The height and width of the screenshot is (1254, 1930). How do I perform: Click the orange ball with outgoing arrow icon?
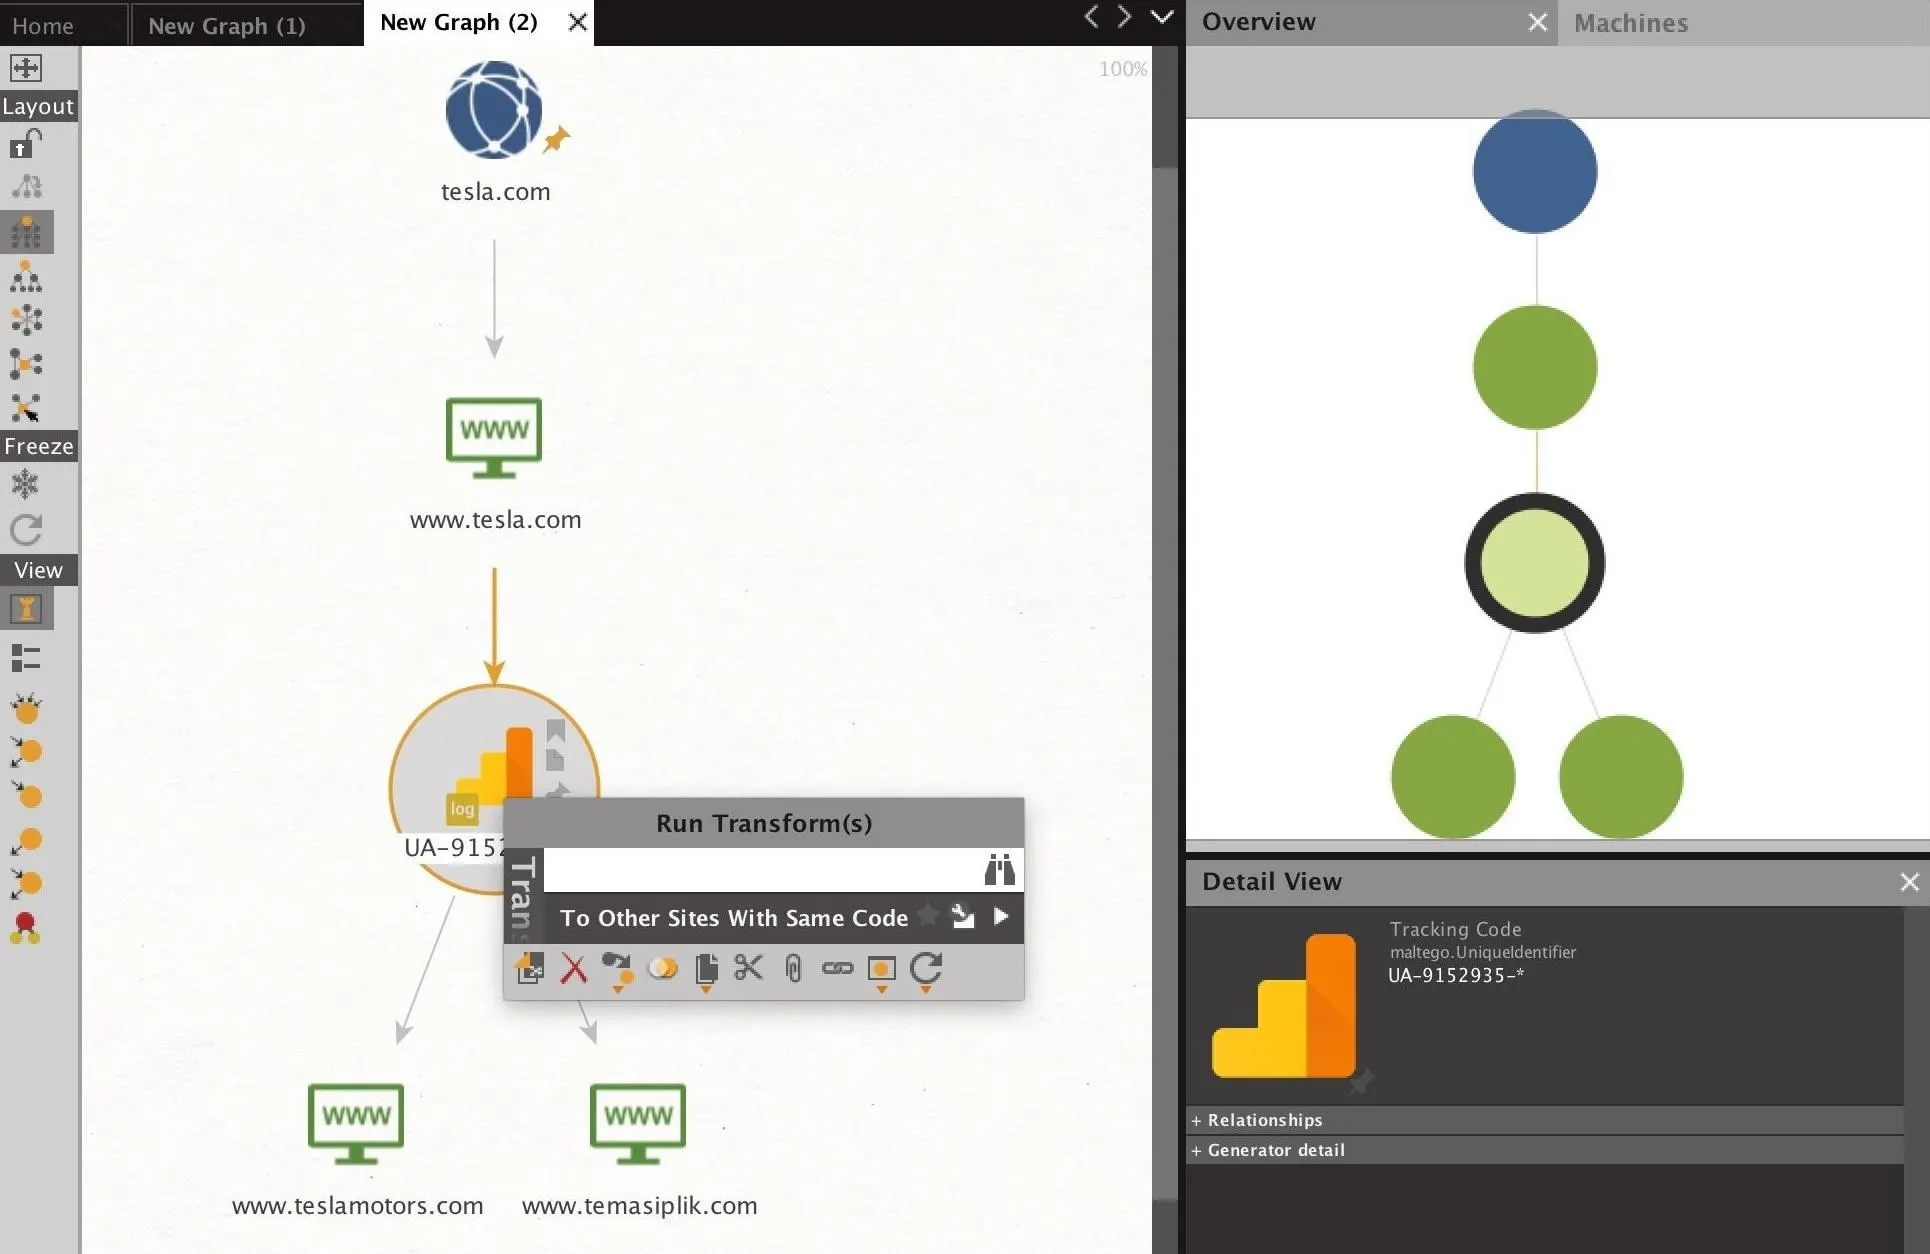pyautogui.click(x=26, y=841)
